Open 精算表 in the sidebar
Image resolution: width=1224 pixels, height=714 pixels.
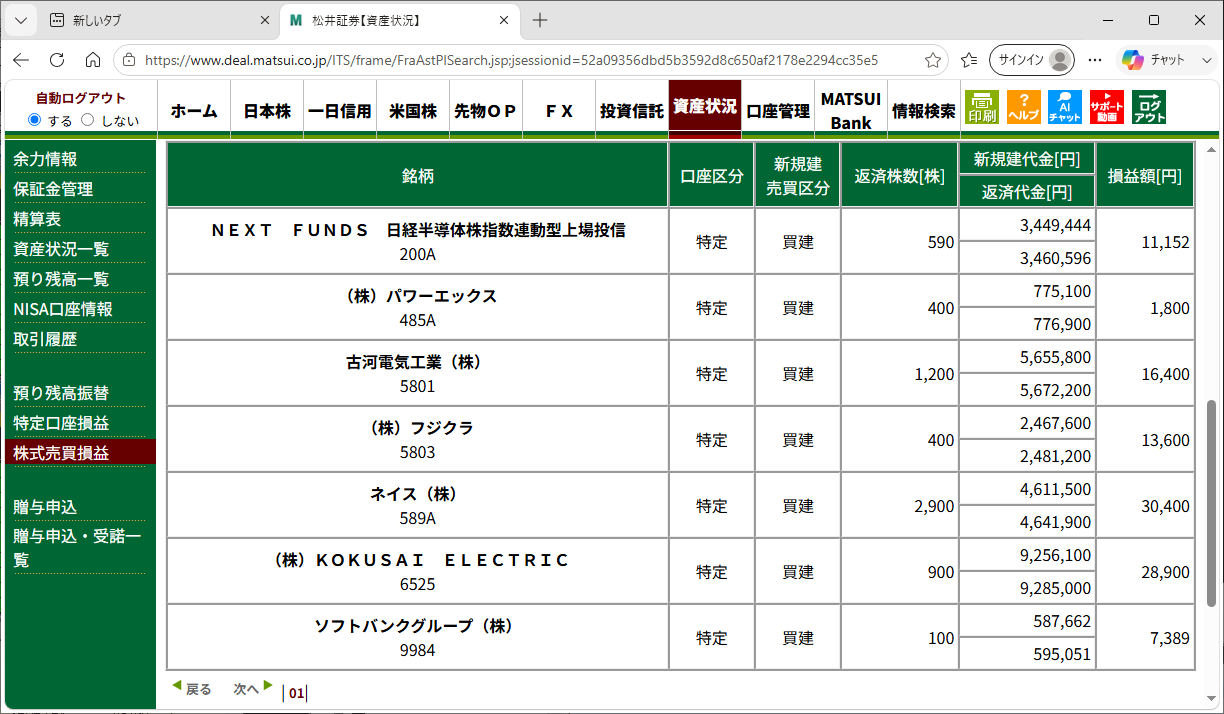pyautogui.click(x=37, y=219)
